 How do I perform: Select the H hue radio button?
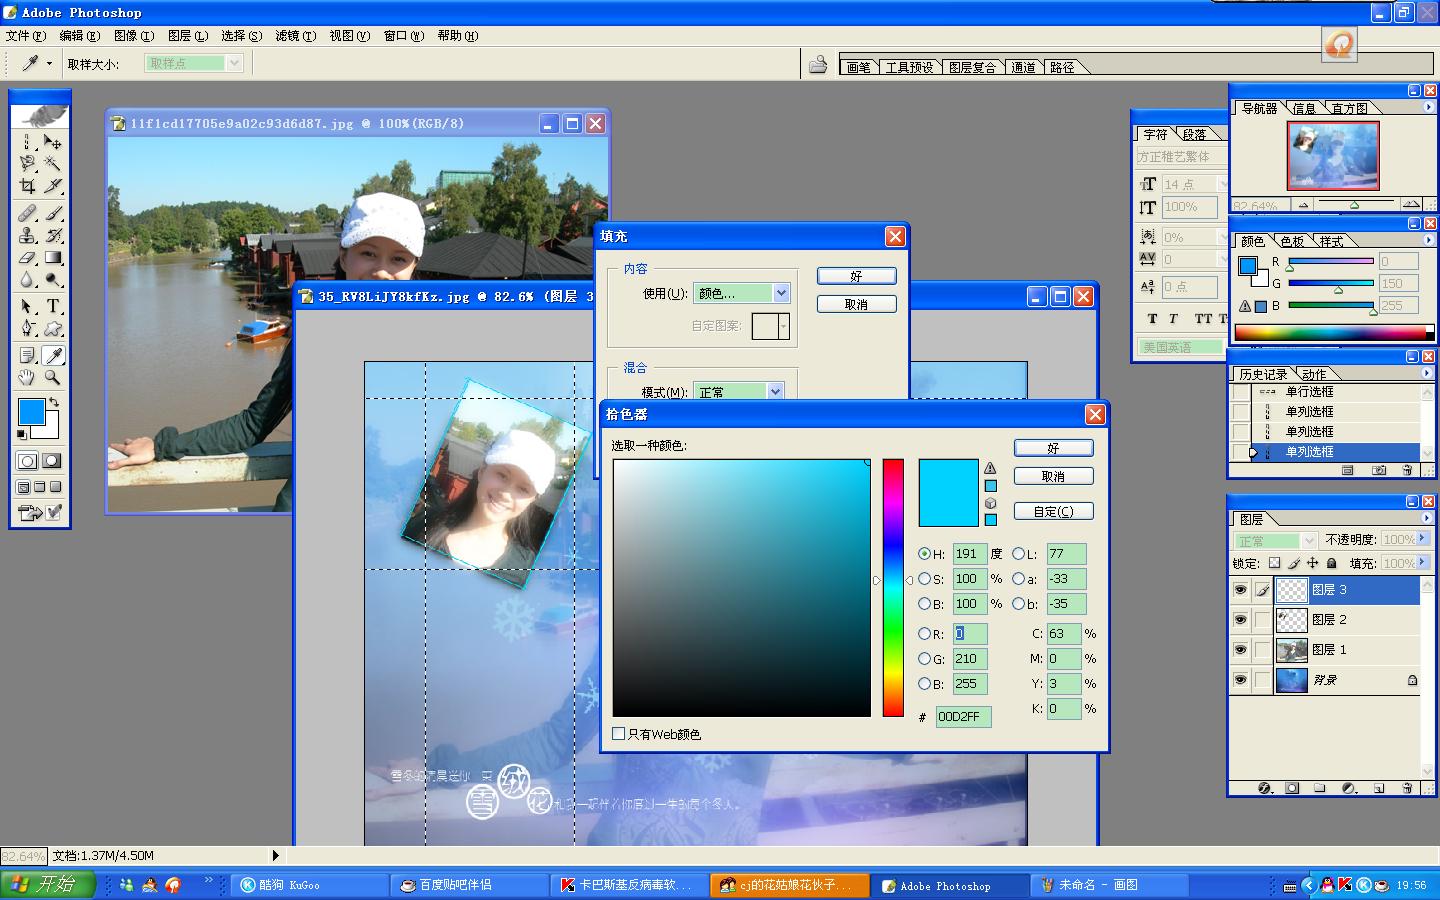924,554
